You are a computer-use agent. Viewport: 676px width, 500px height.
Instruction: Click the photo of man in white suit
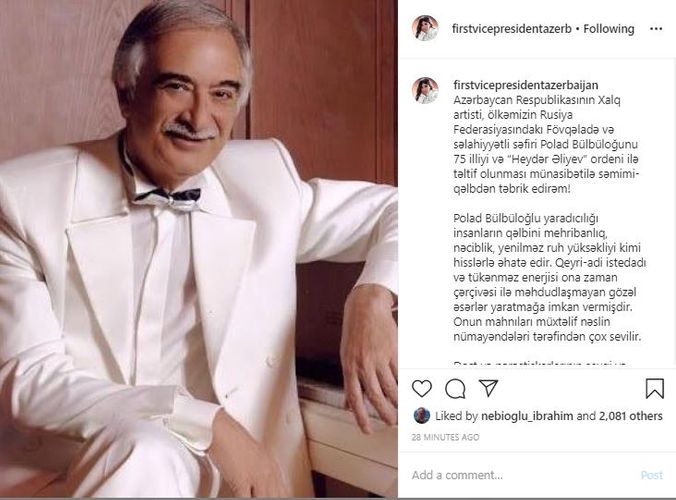199,249
